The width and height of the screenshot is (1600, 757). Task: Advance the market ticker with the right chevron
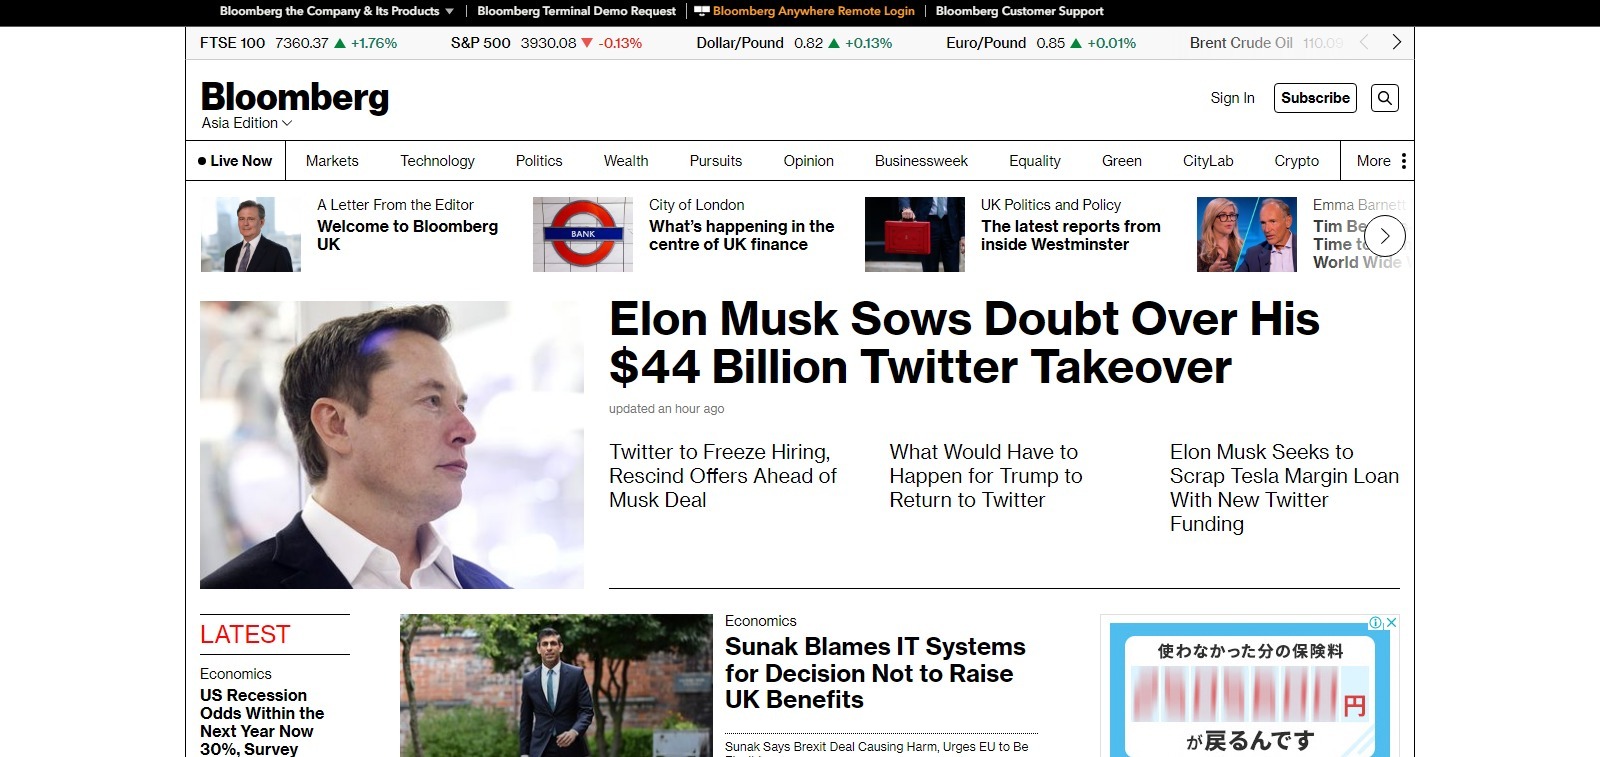click(1396, 43)
